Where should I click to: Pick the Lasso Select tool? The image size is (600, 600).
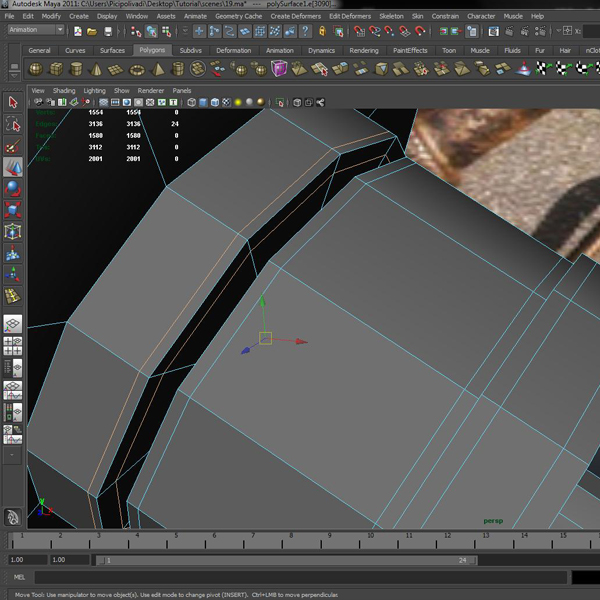[13, 124]
